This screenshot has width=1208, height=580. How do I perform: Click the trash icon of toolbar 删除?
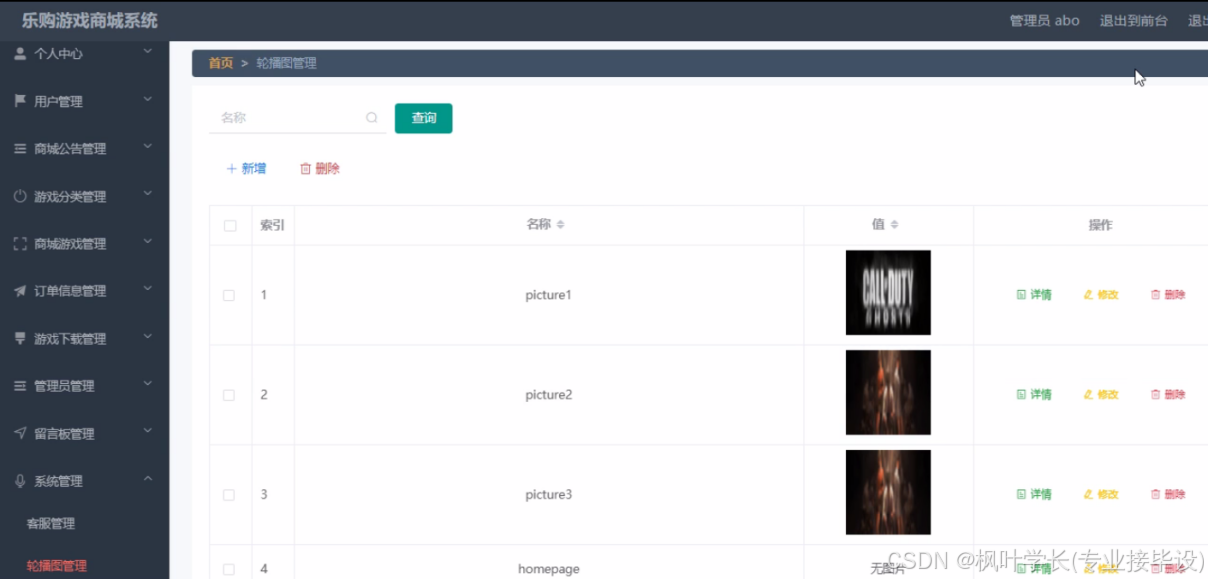coord(306,169)
